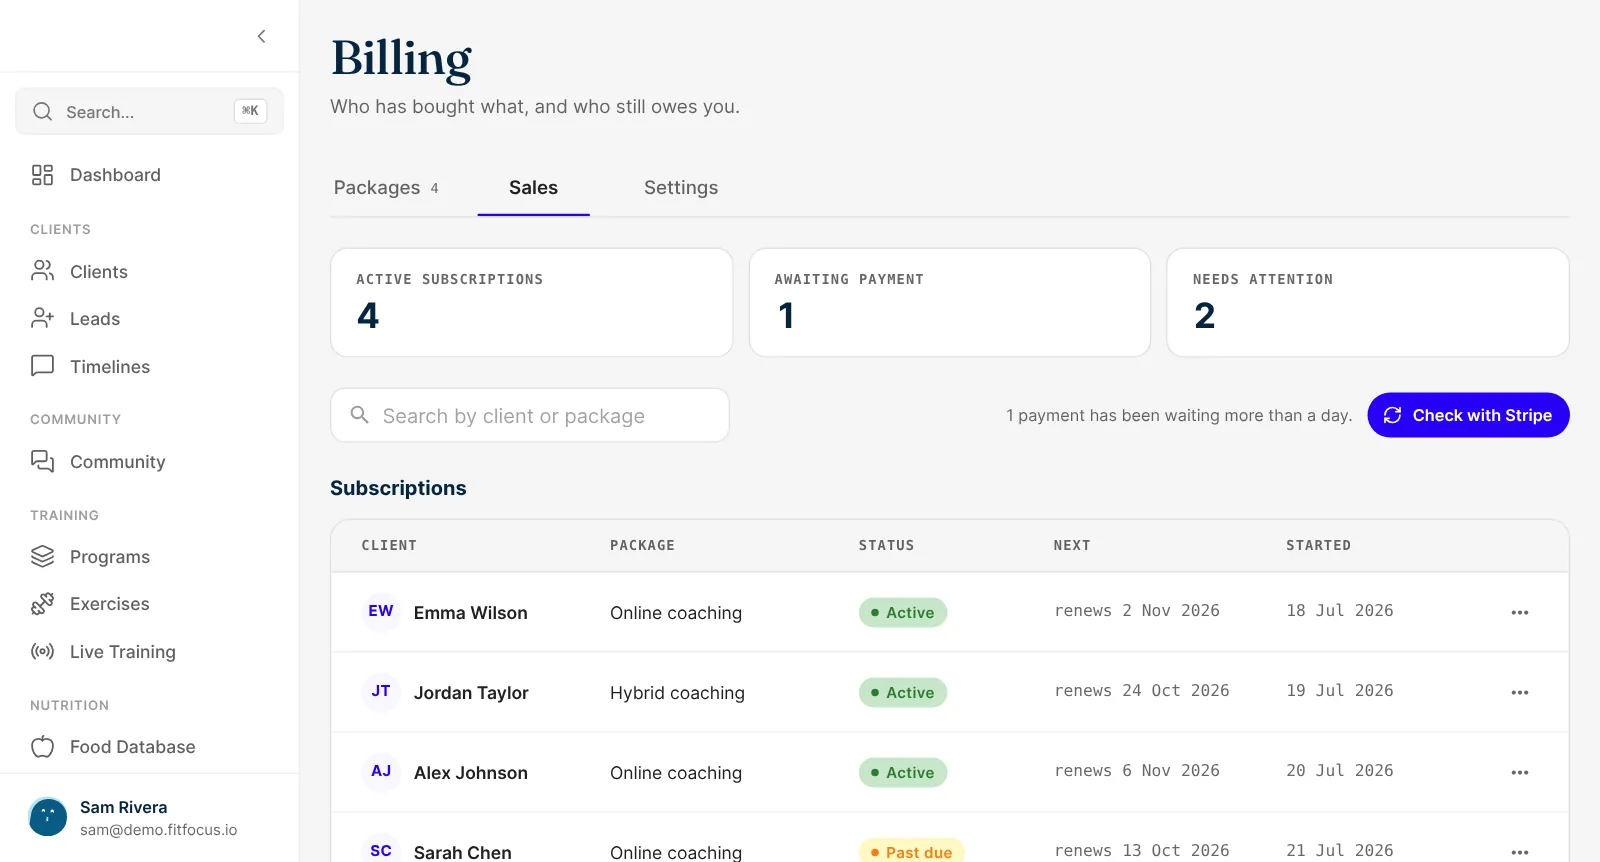Click the Started column header
The height and width of the screenshot is (862, 1600).
point(1318,545)
